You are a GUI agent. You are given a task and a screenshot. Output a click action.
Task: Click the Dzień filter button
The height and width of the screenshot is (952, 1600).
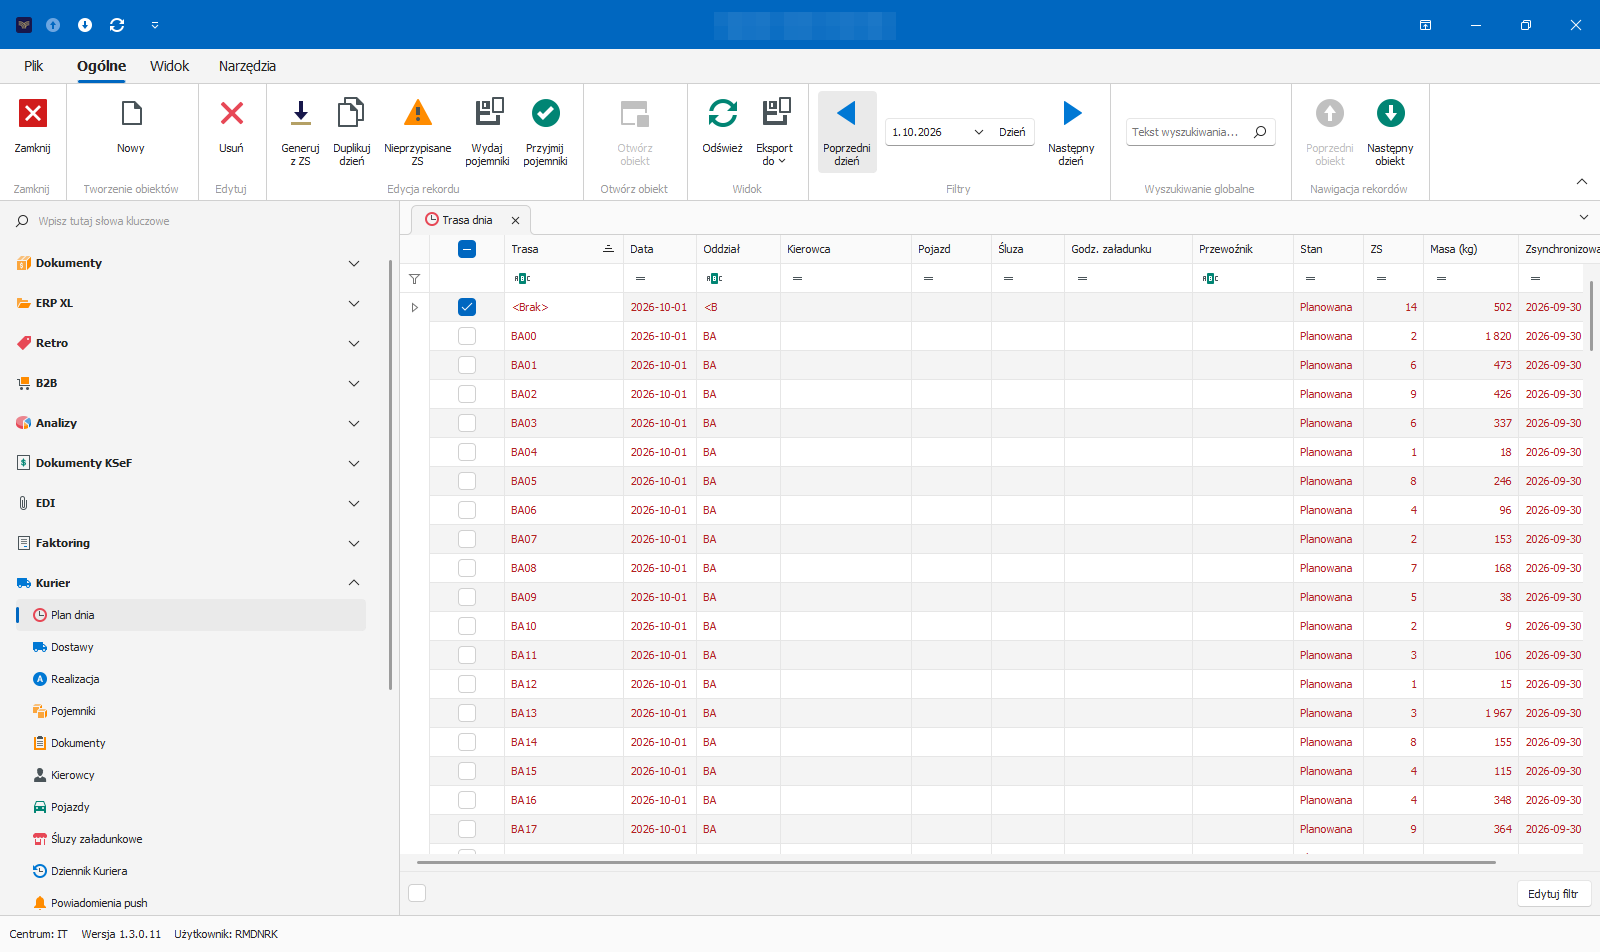coord(1012,132)
